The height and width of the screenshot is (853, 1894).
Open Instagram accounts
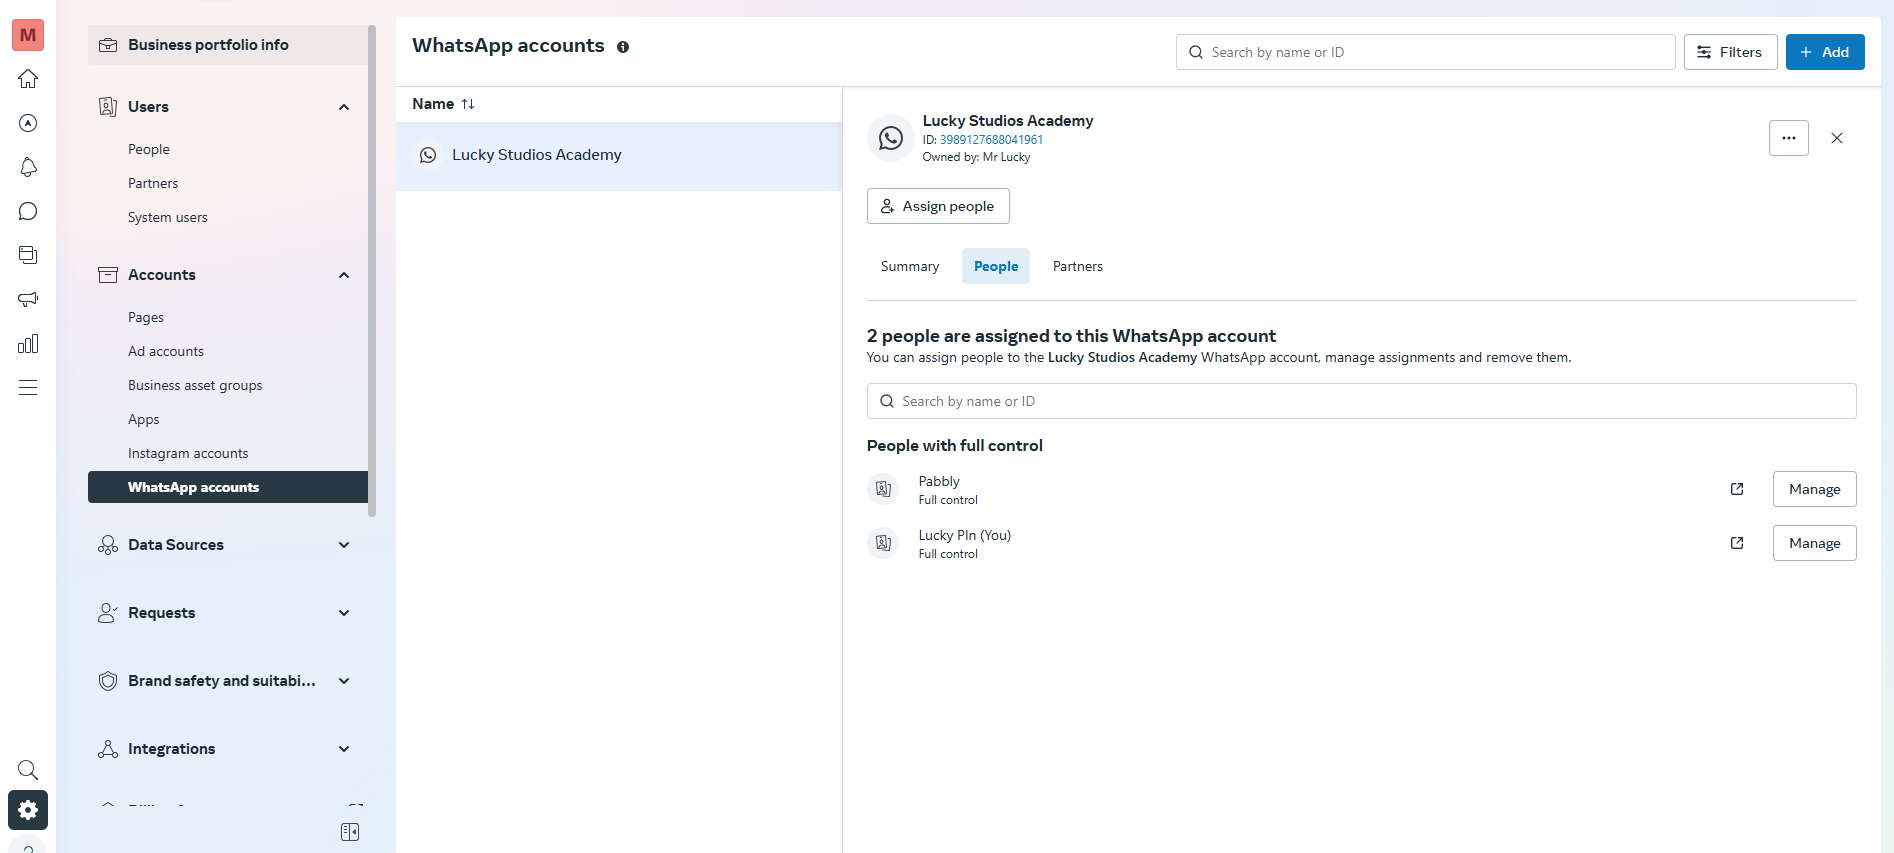coord(188,453)
